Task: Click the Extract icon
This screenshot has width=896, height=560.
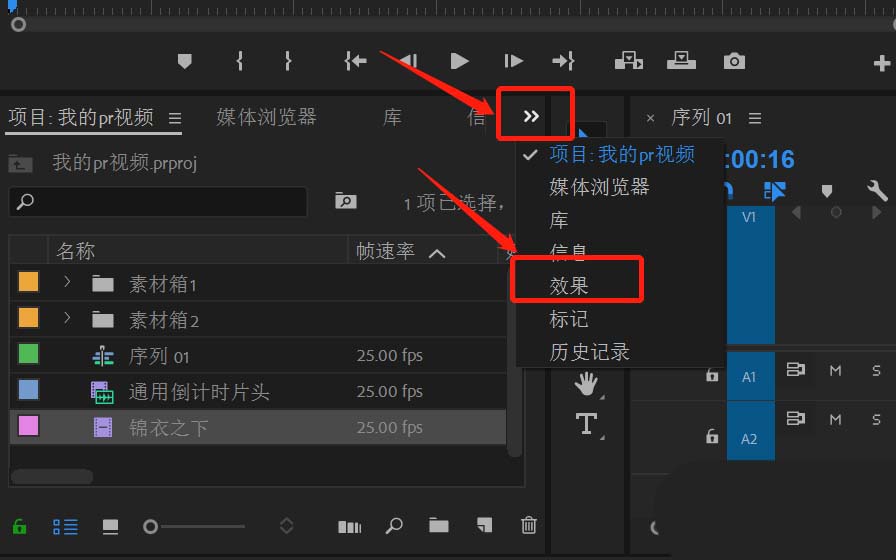Action: (x=681, y=61)
